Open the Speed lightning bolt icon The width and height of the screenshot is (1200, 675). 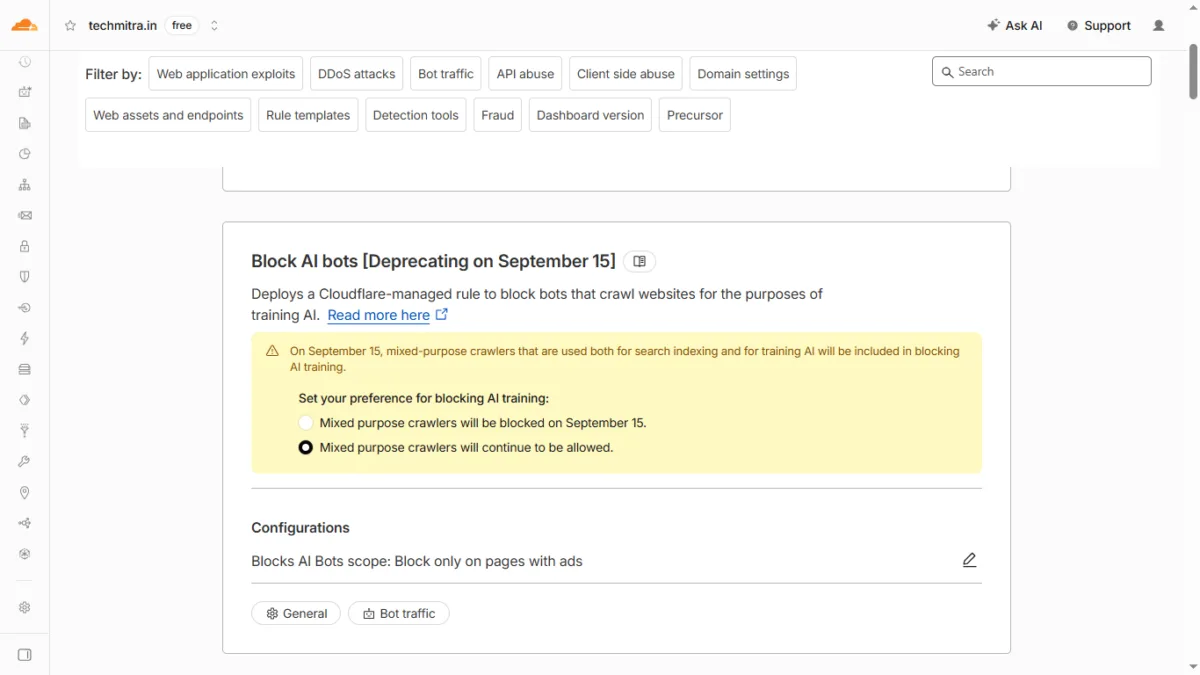pos(25,339)
